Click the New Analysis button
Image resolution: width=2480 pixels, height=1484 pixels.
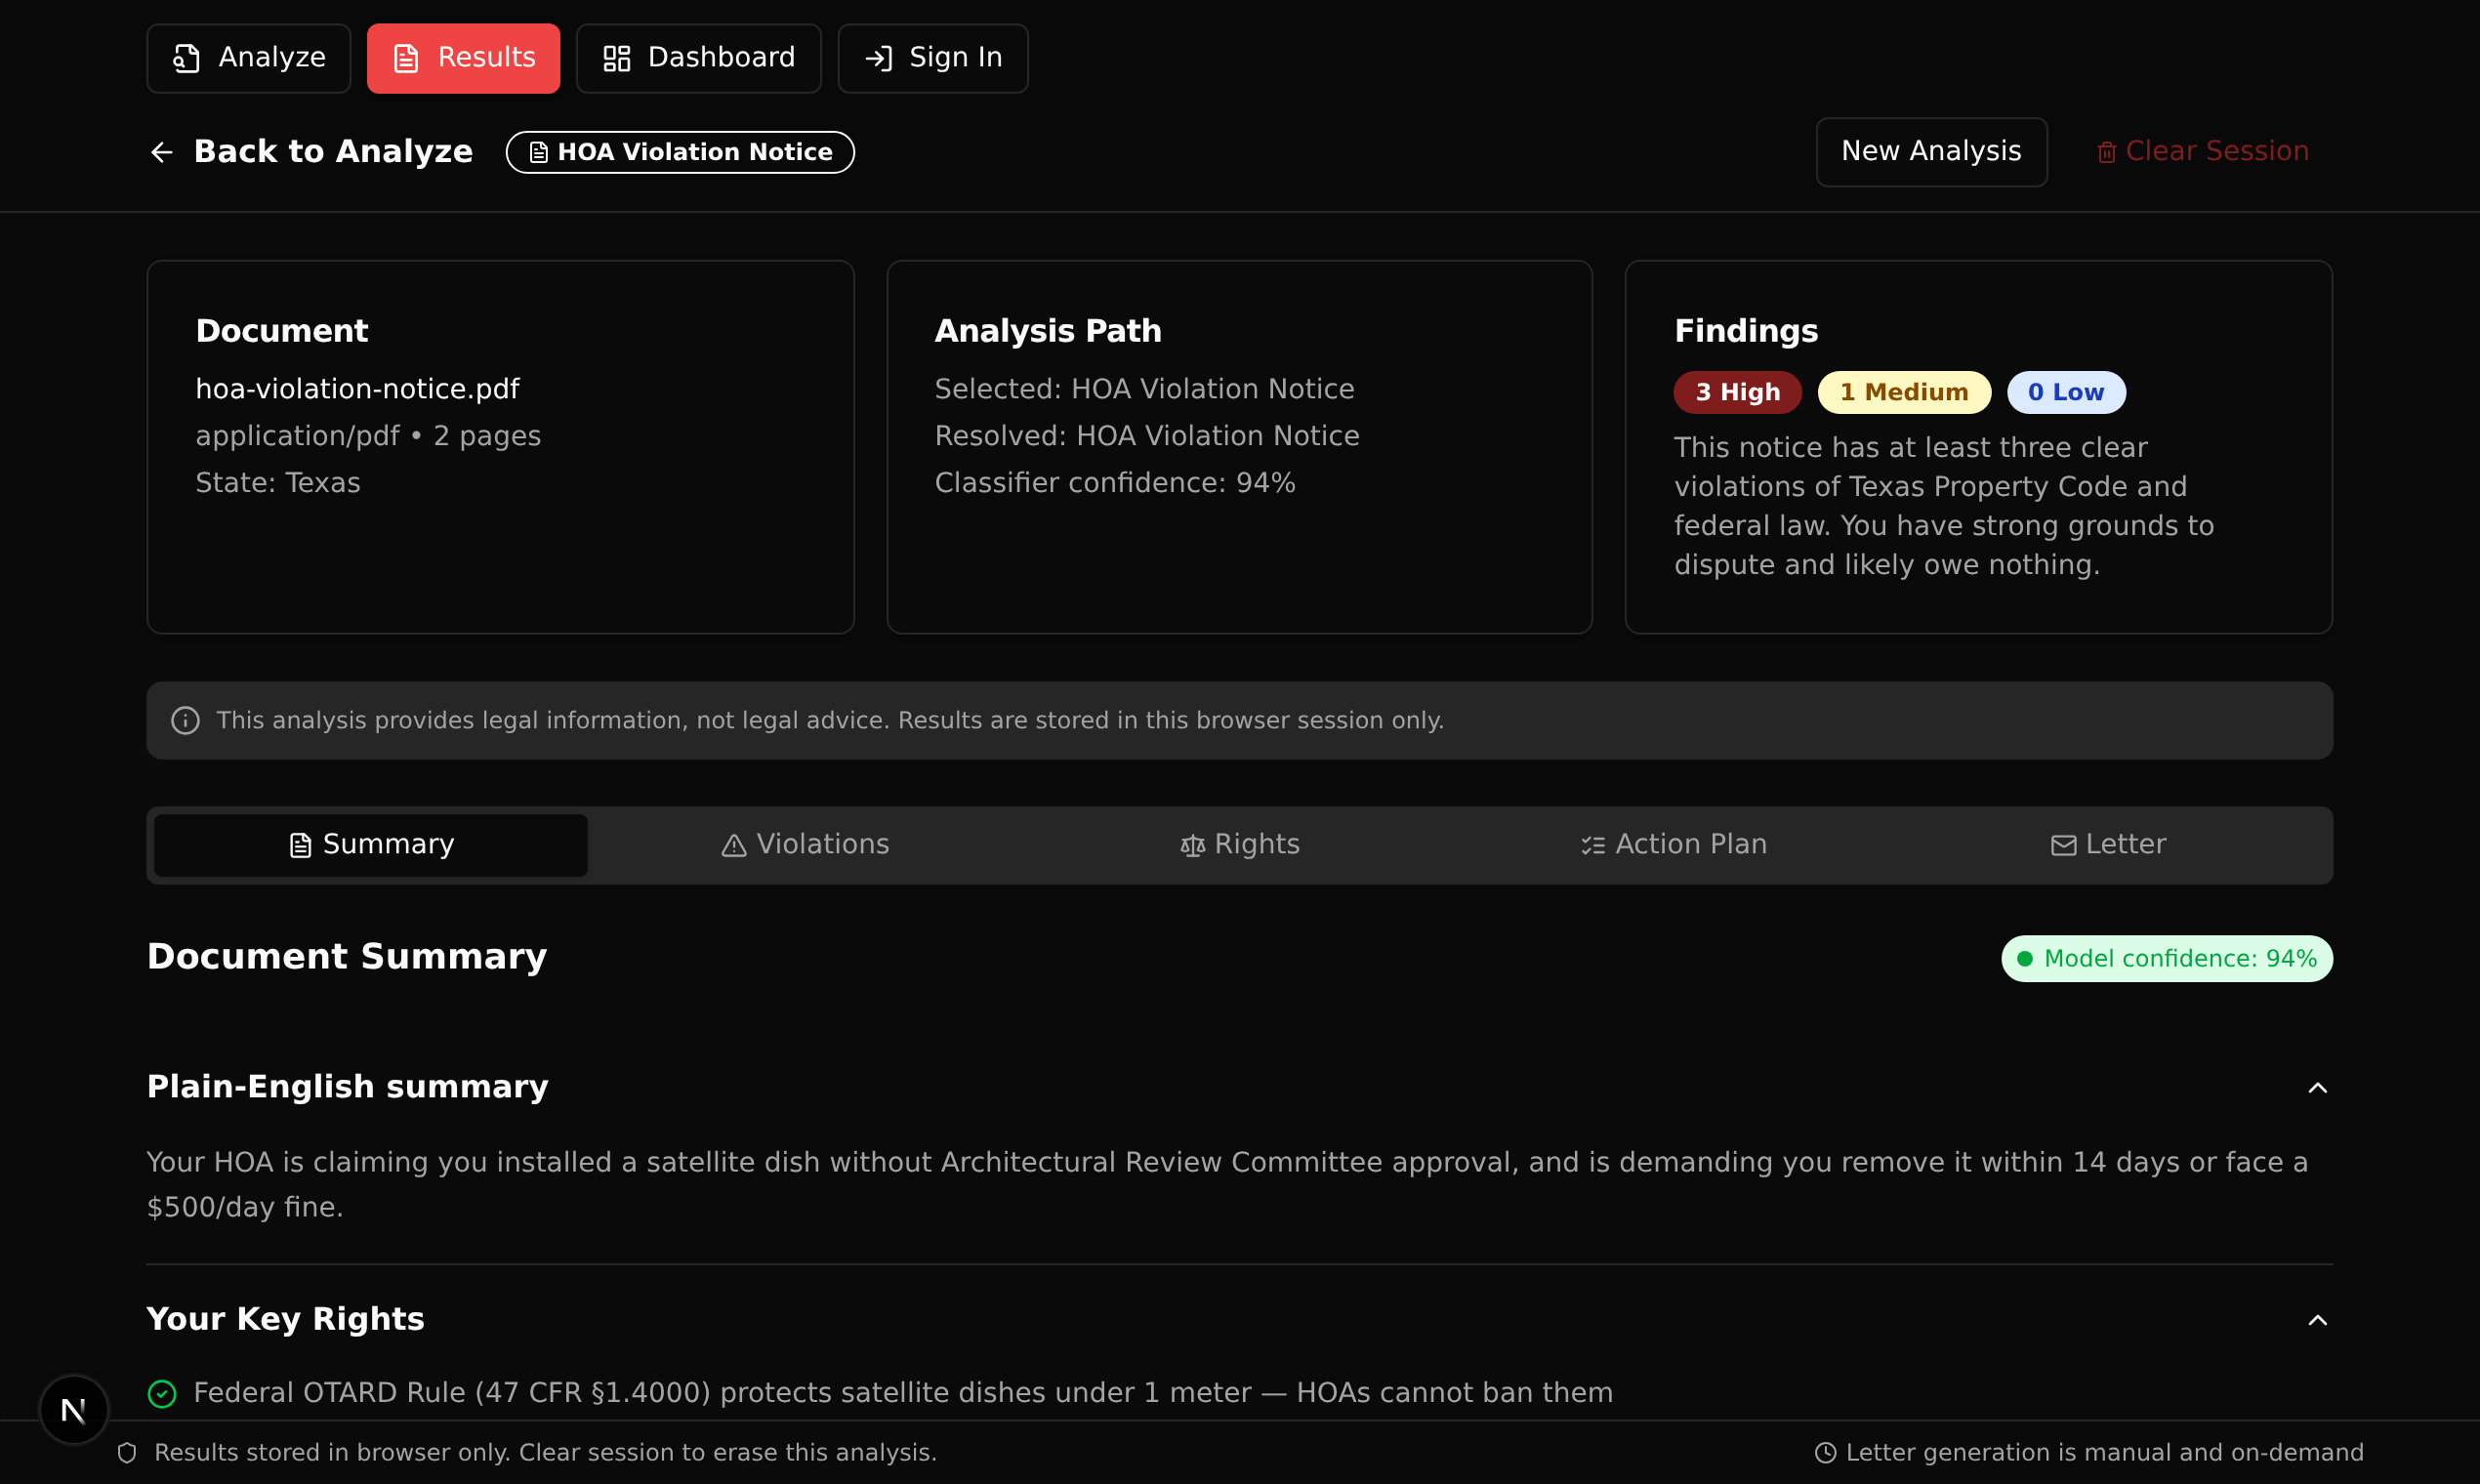pyautogui.click(x=1931, y=152)
